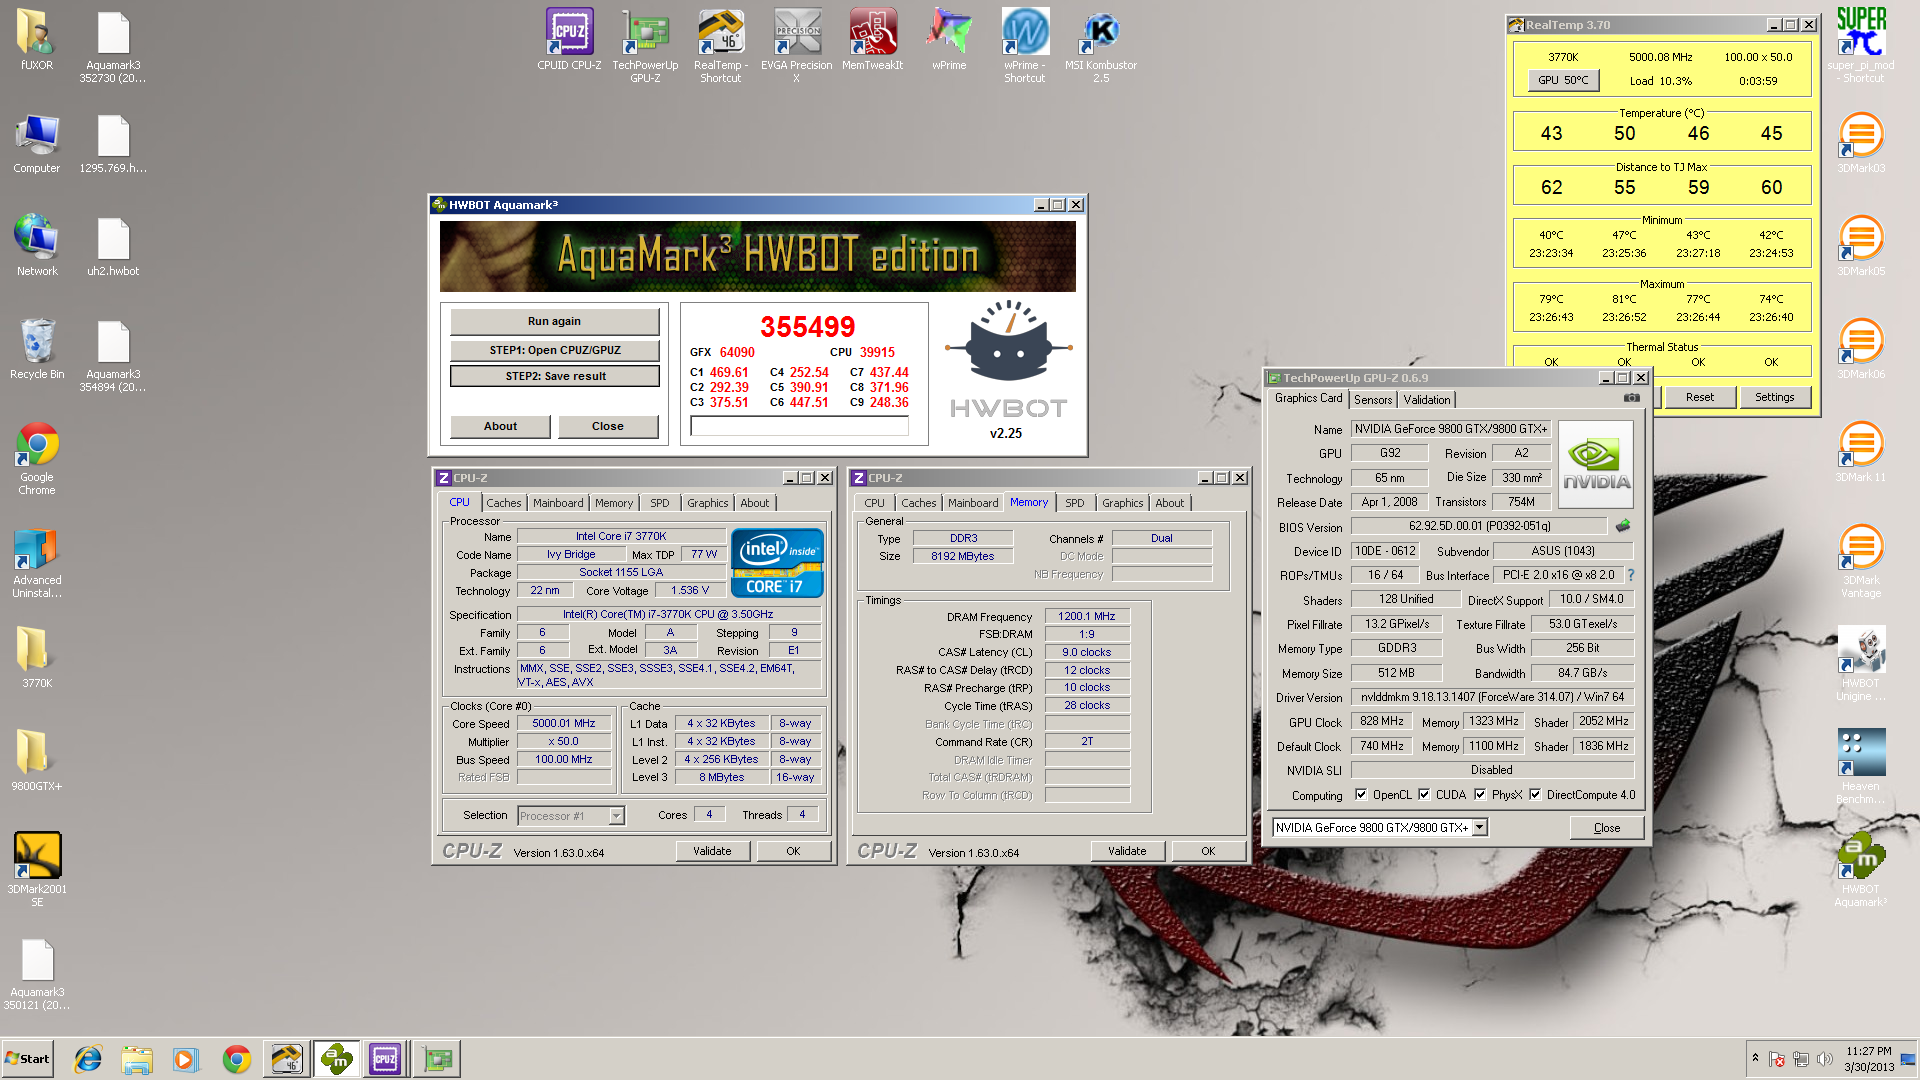The image size is (1920, 1080).
Task: Click the Core Voltage value 1.536 V
Action: tap(689, 590)
